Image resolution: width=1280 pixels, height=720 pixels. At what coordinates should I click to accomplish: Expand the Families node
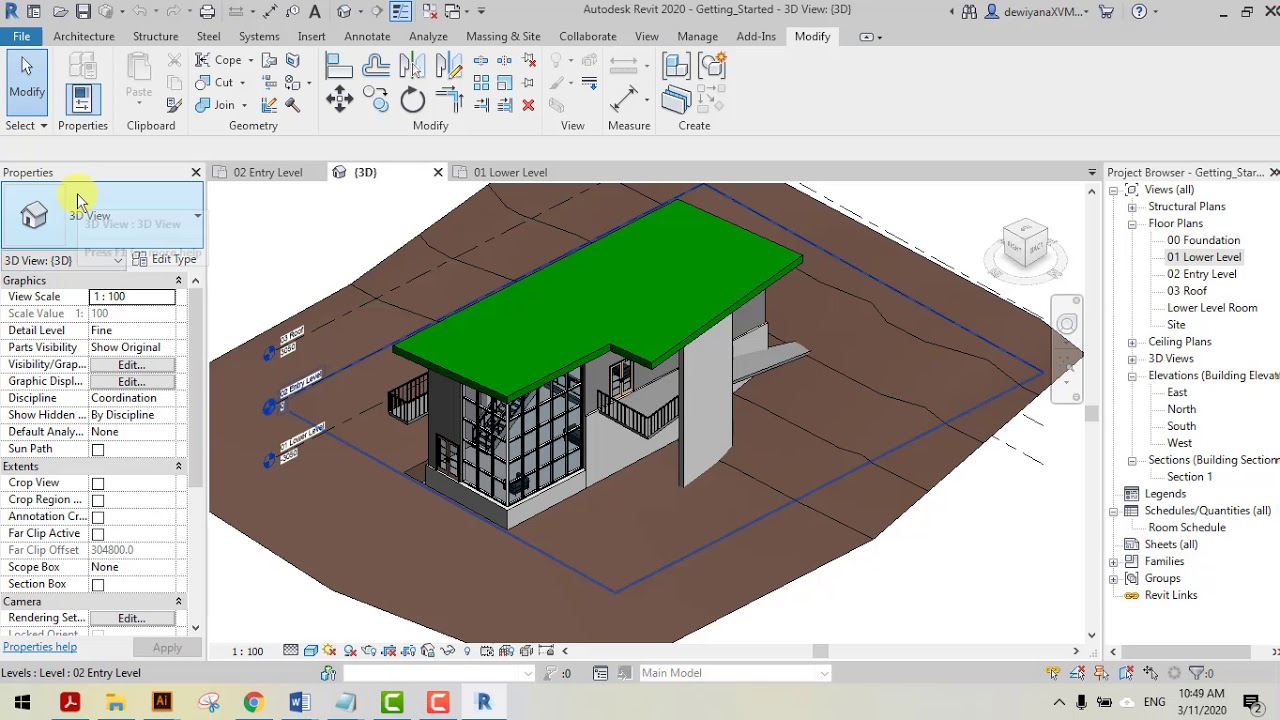1114,562
